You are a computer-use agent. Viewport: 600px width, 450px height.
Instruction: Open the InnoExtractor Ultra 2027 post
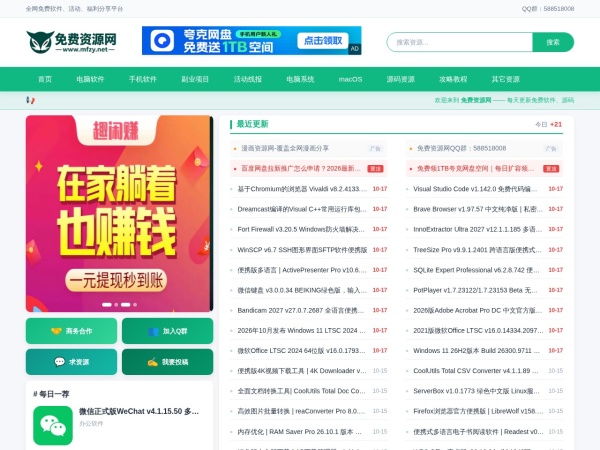[x=478, y=229]
